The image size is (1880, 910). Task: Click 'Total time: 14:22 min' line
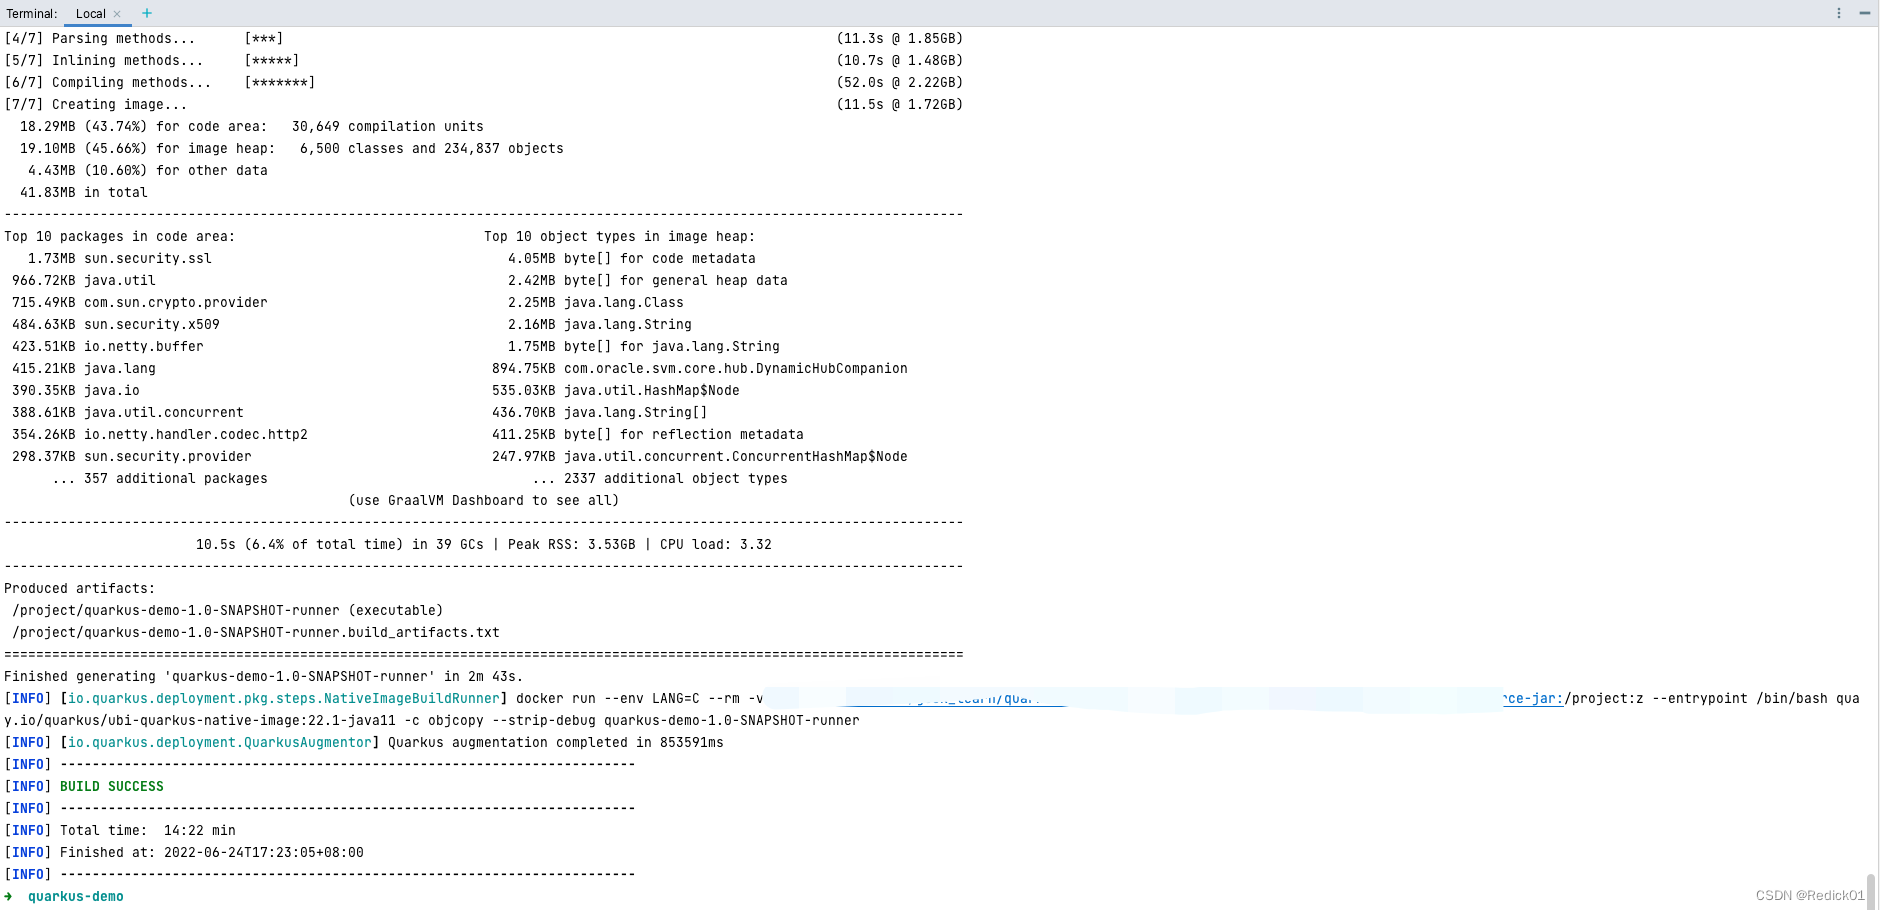click(x=148, y=830)
